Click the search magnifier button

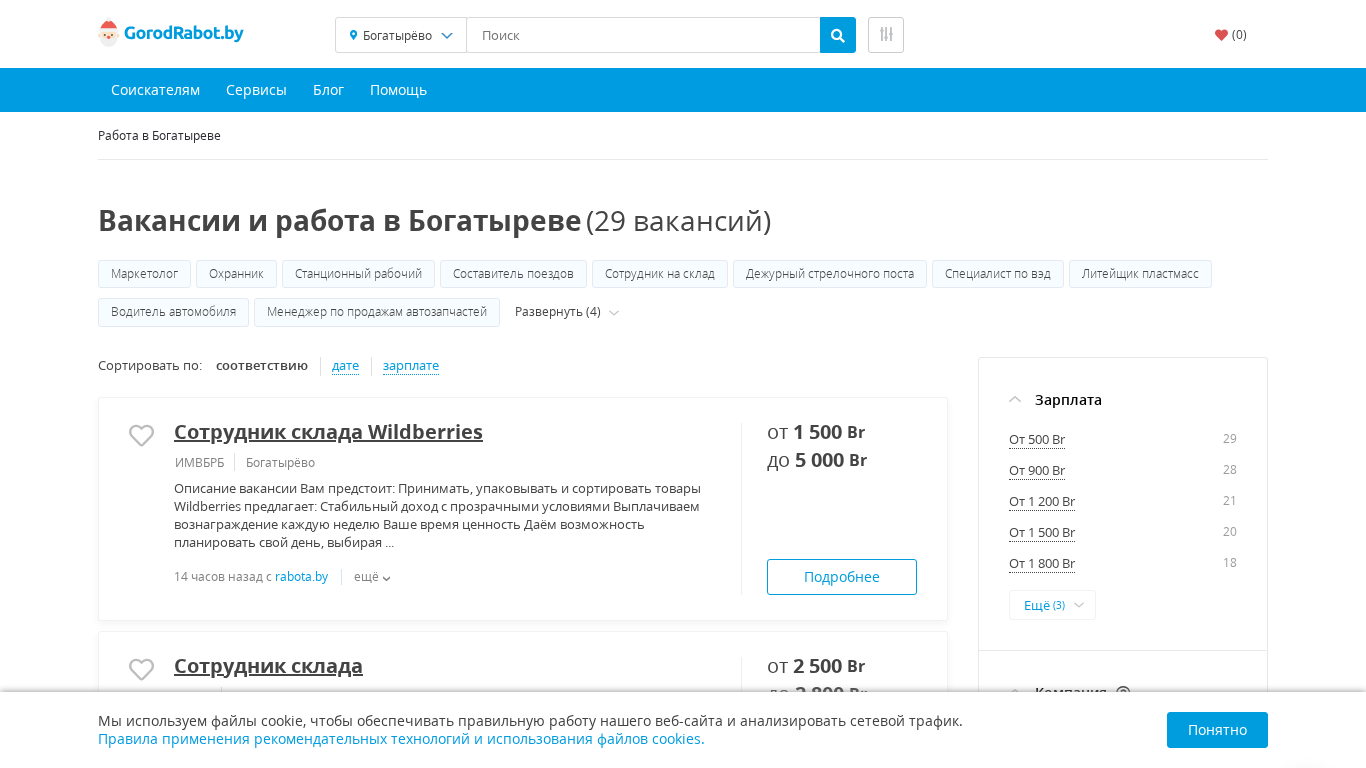coord(838,35)
